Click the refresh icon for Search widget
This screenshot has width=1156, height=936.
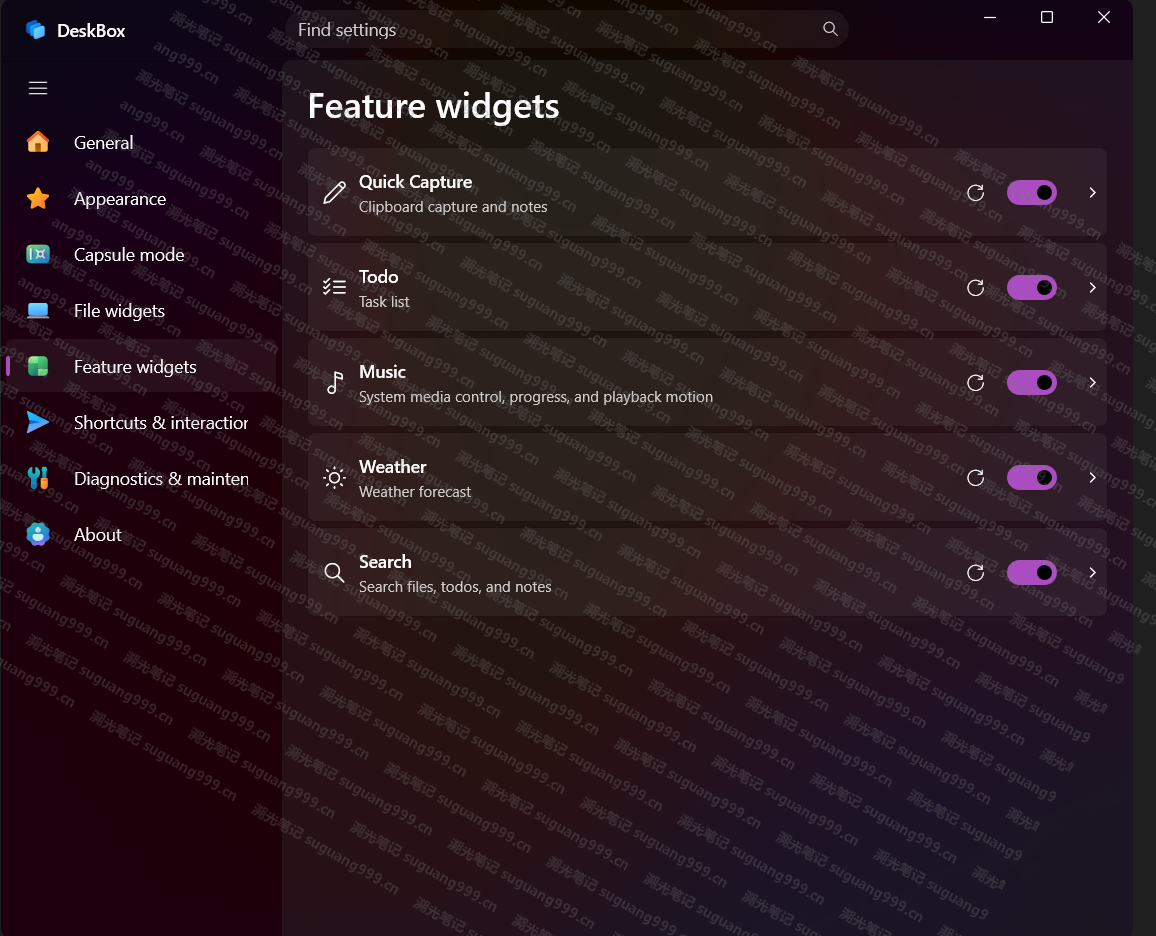point(975,573)
